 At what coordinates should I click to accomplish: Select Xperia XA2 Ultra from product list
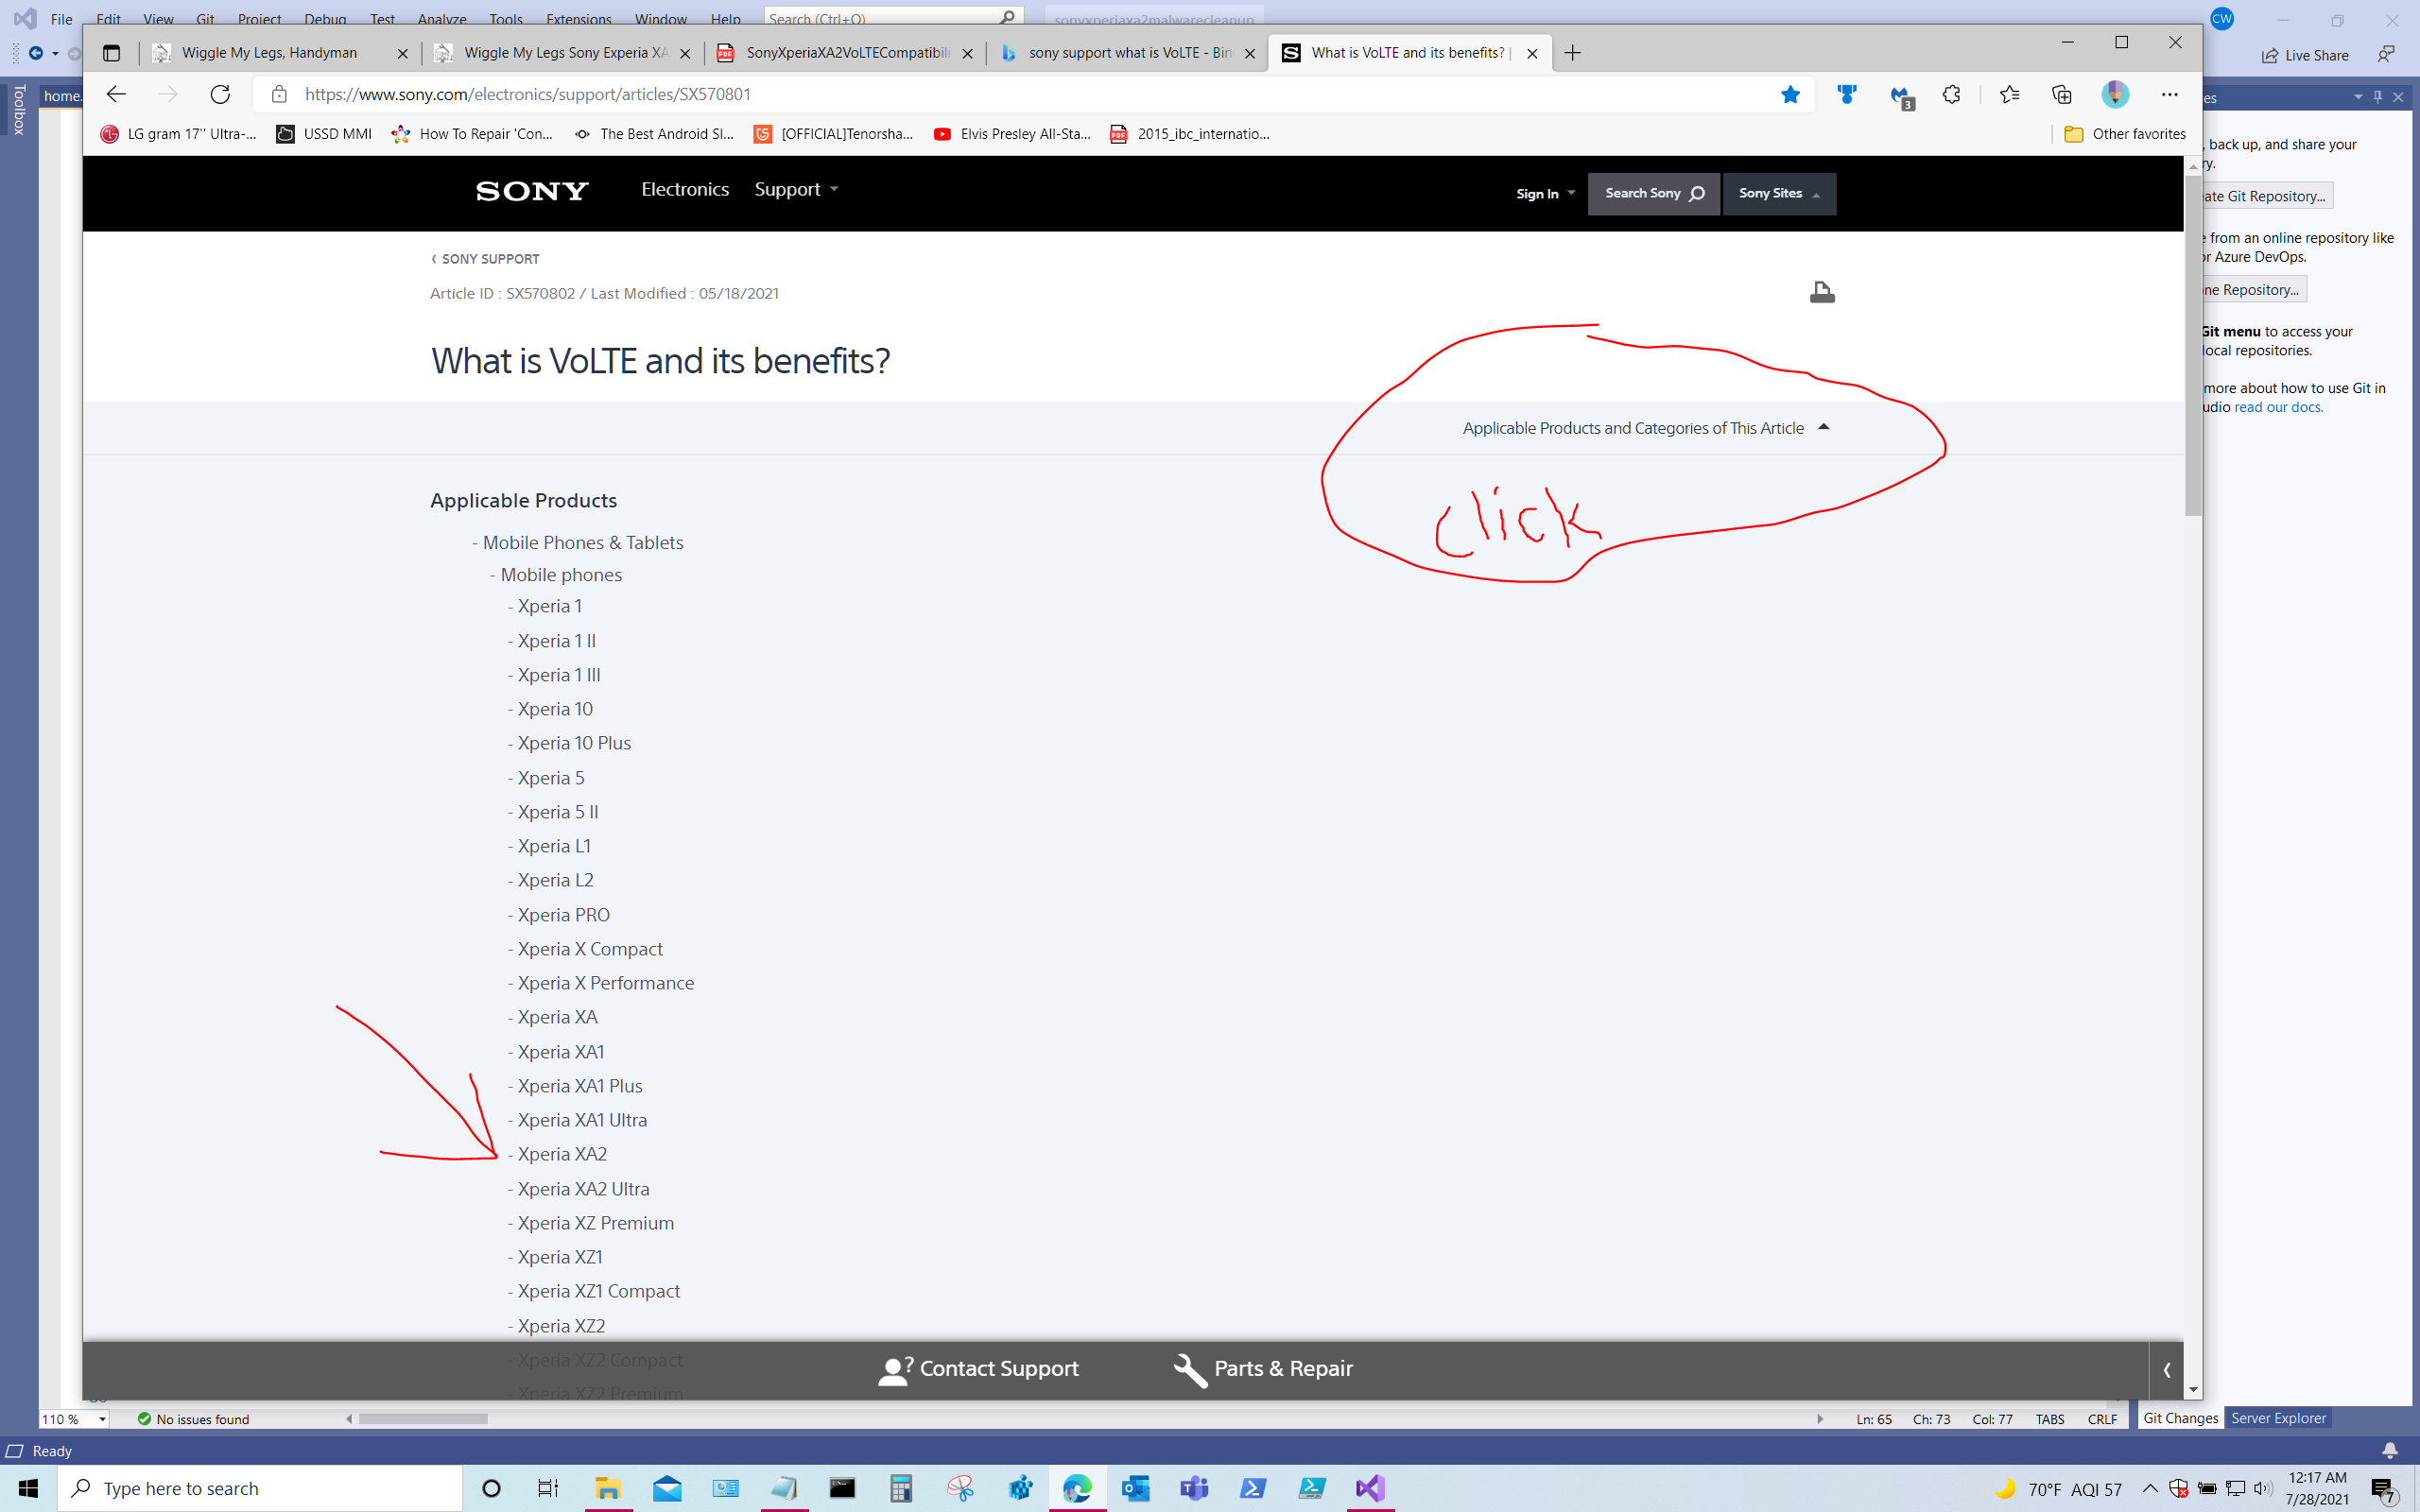click(583, 1188)
